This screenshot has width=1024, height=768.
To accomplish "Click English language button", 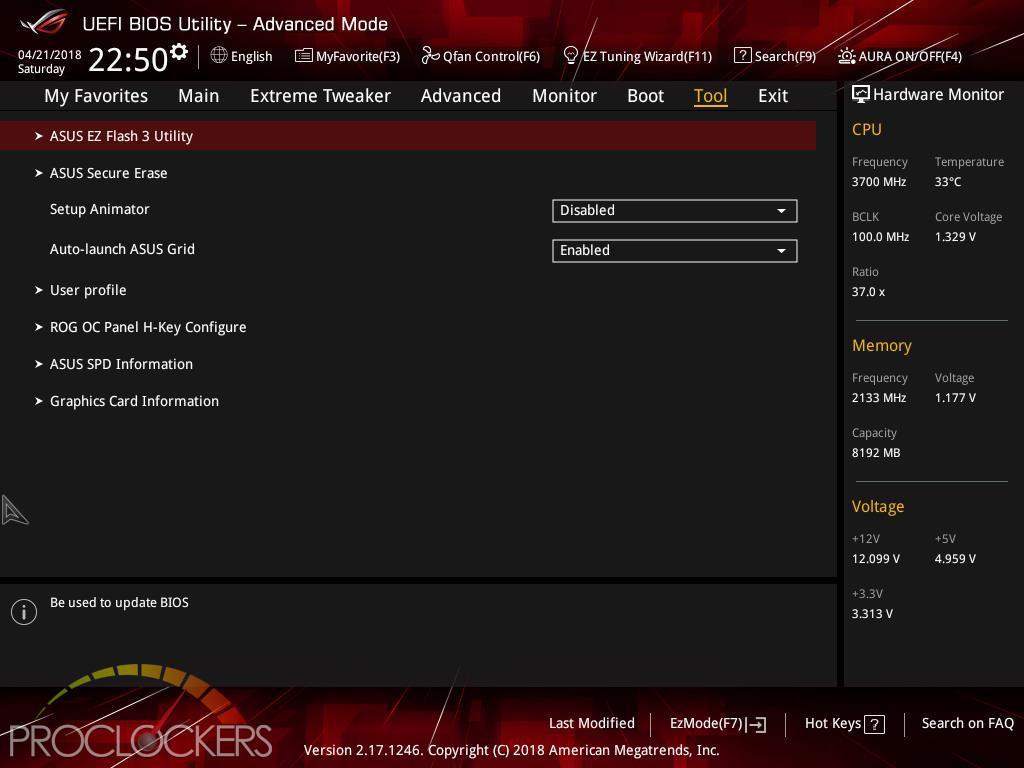I will [x=242, y=56].
